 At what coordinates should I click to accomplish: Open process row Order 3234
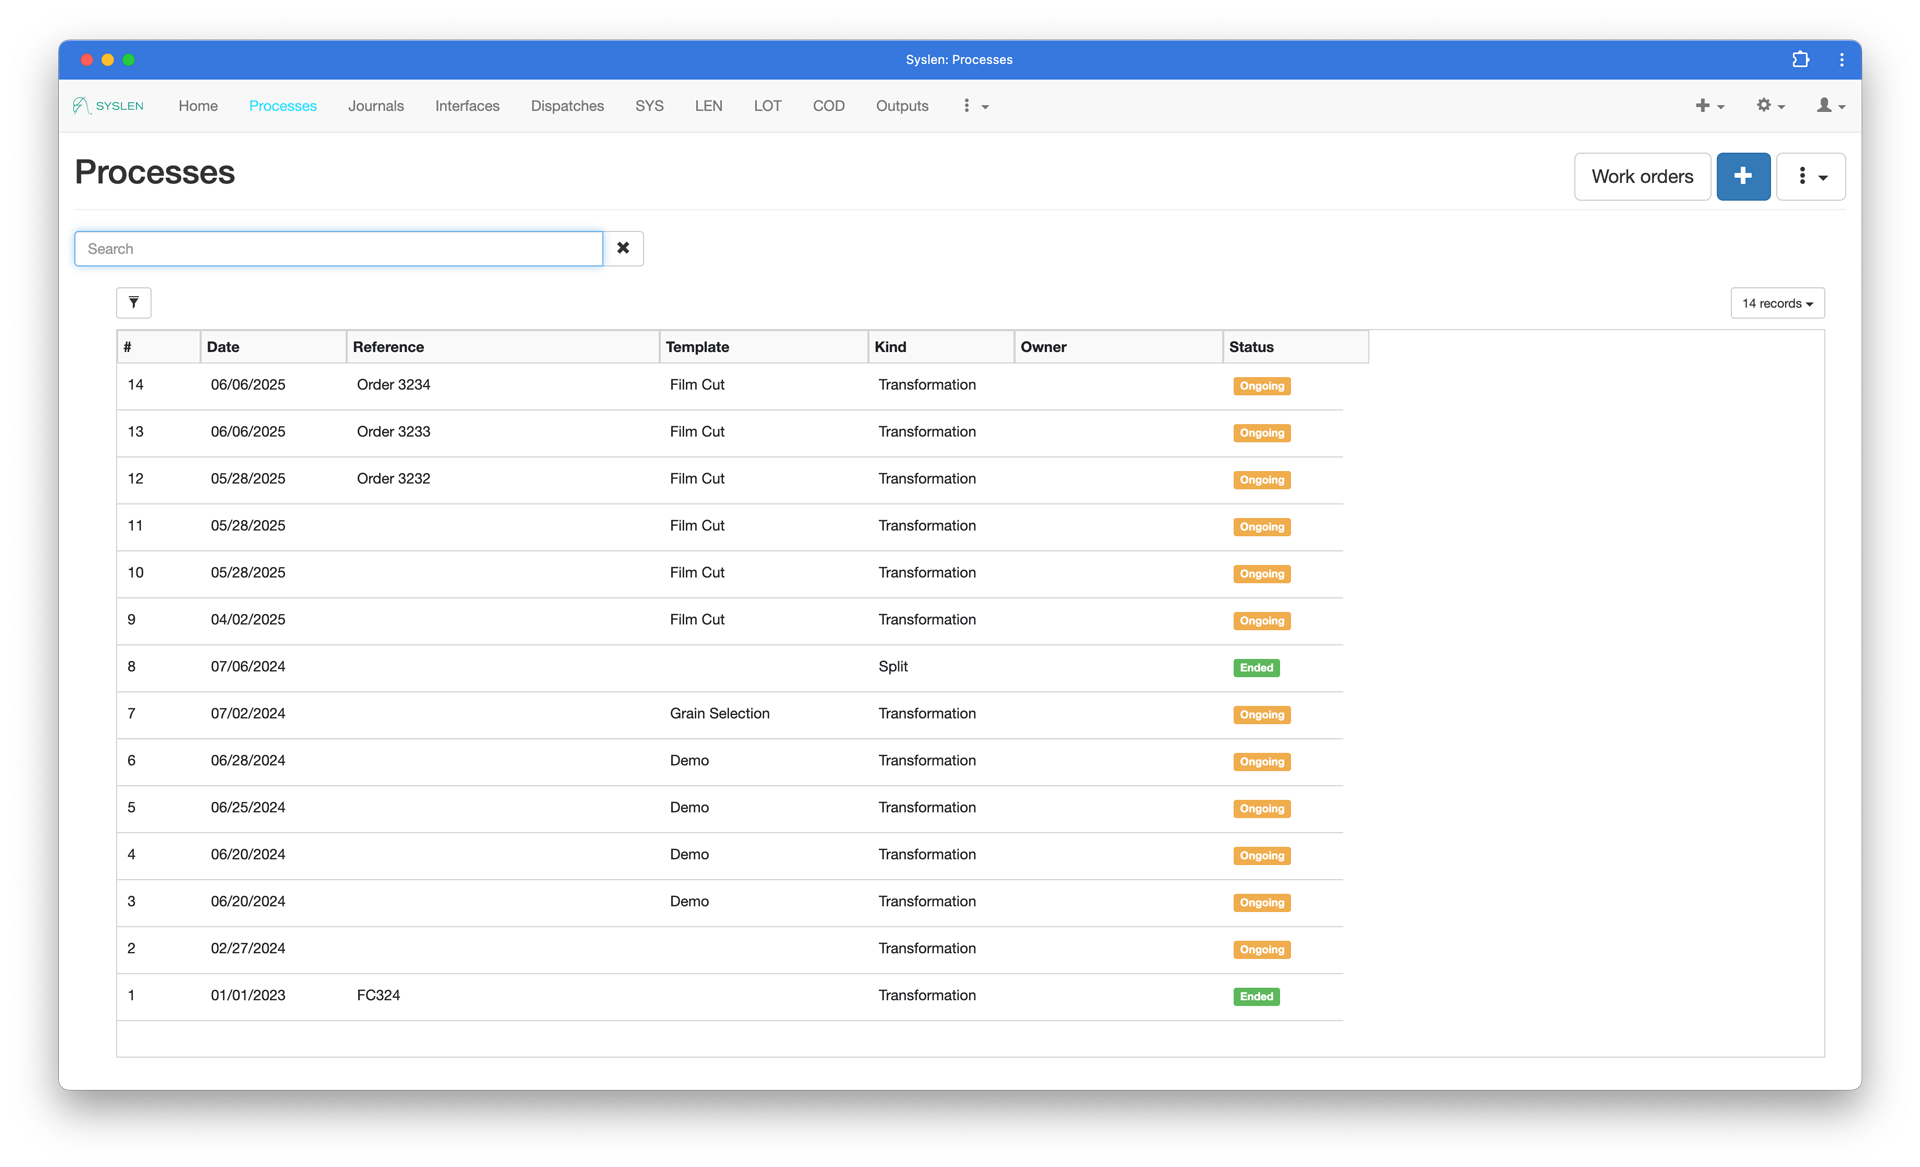(393, 385)
